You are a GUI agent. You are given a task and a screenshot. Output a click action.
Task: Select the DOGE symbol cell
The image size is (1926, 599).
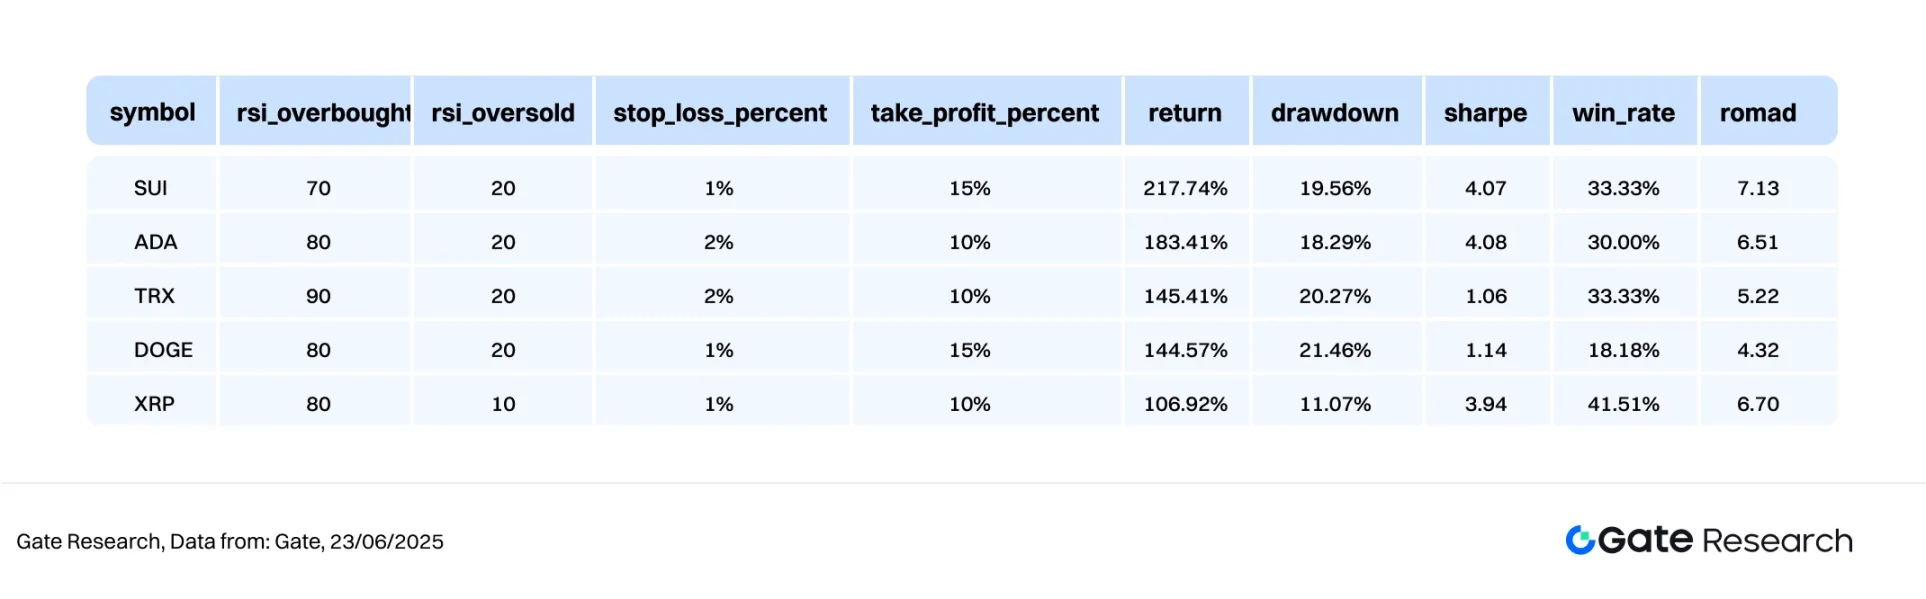click(163, 350)
